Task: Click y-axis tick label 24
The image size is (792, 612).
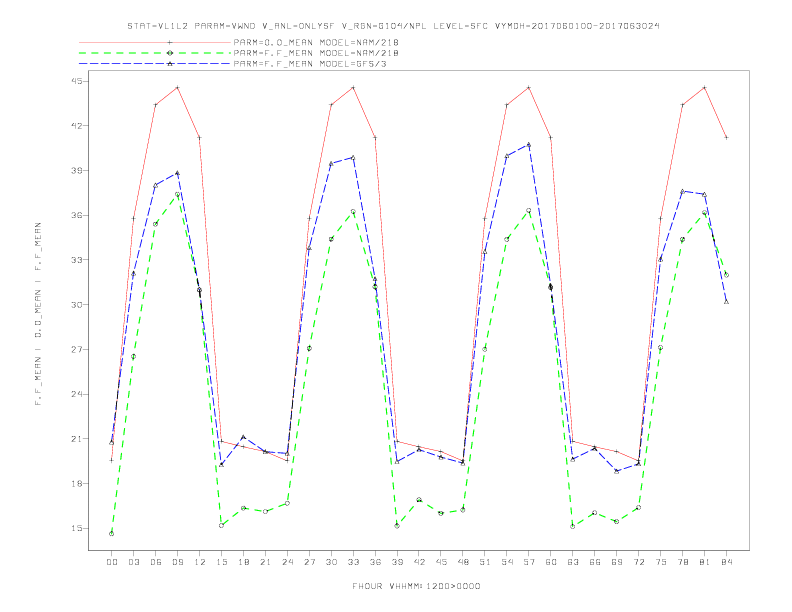Action: (77, 394)
